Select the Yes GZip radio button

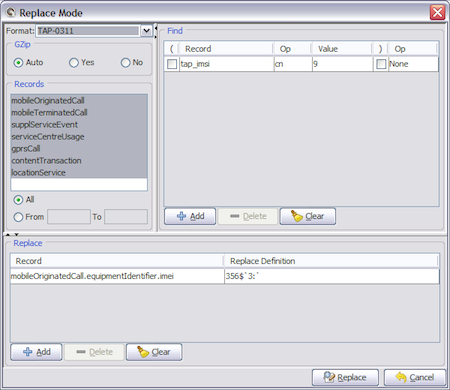coord(74,63)
